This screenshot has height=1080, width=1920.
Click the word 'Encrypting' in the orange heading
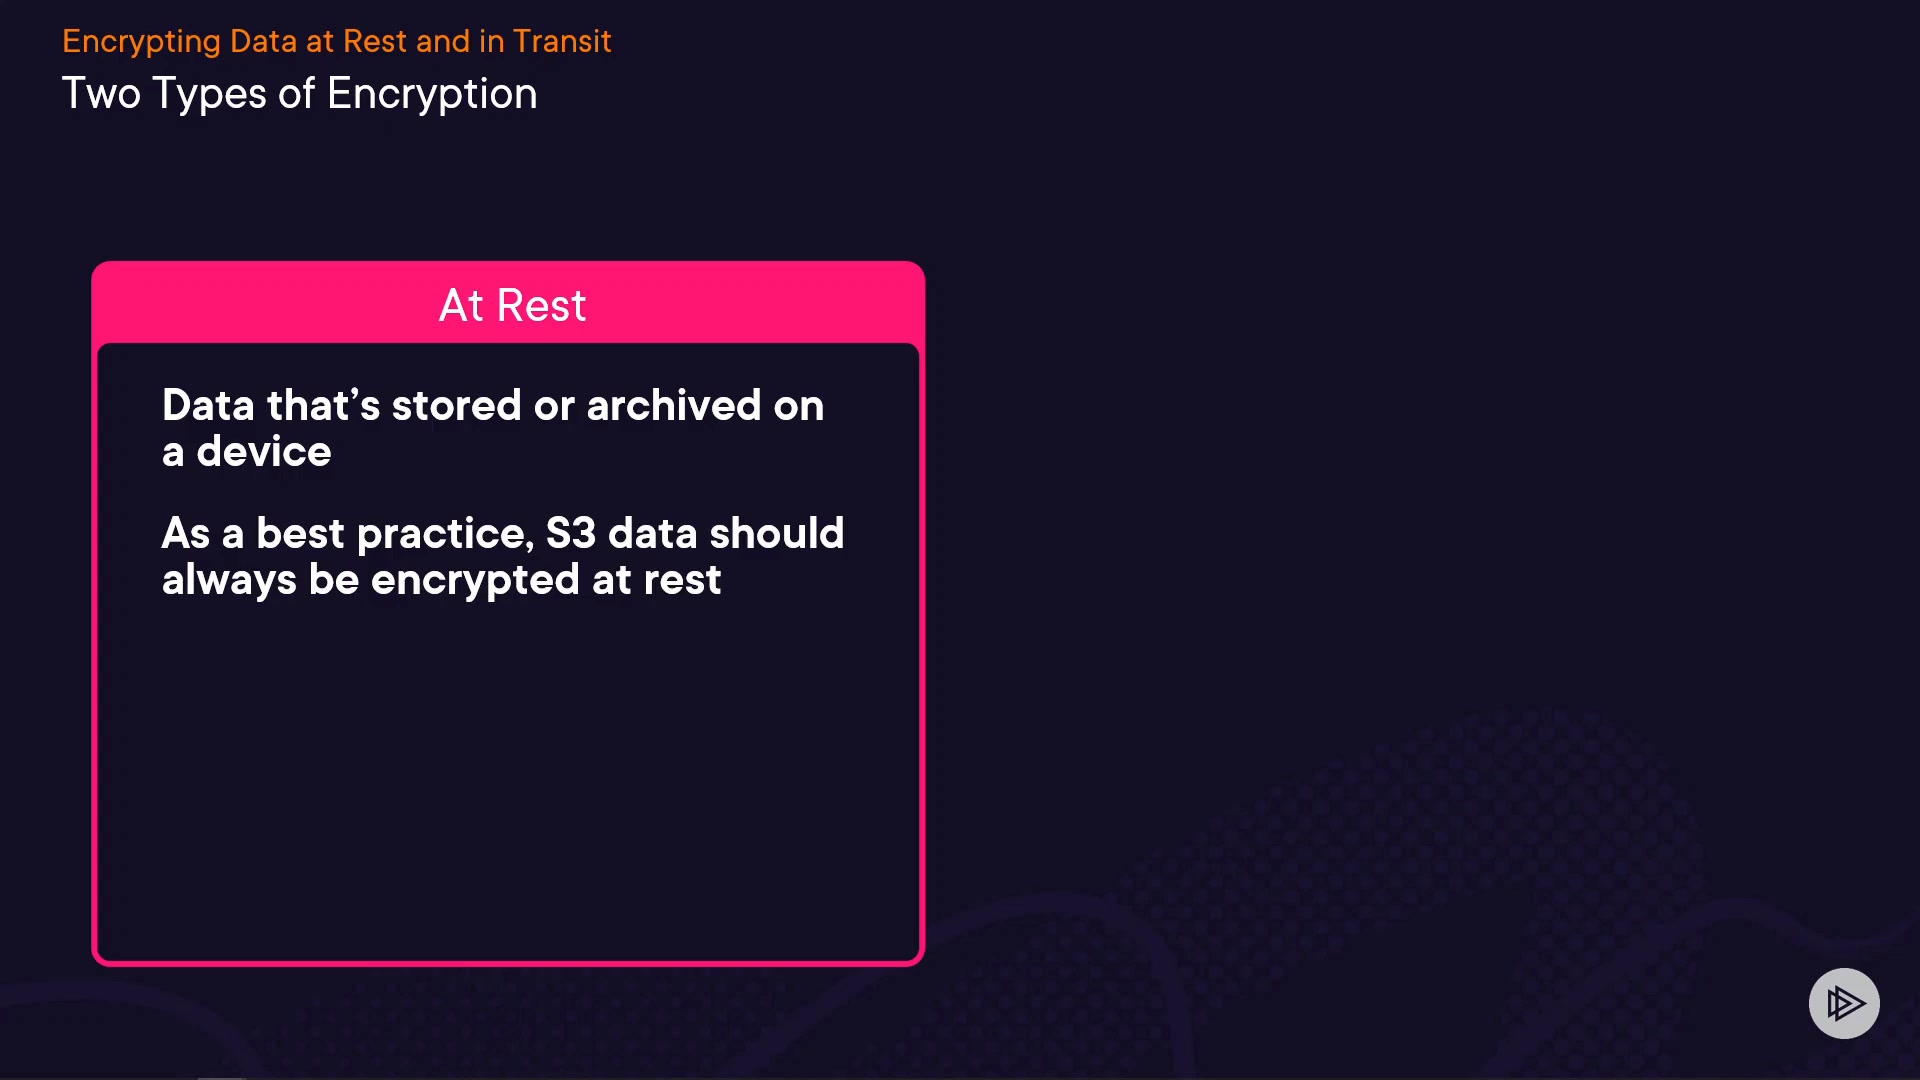(141, 41)
